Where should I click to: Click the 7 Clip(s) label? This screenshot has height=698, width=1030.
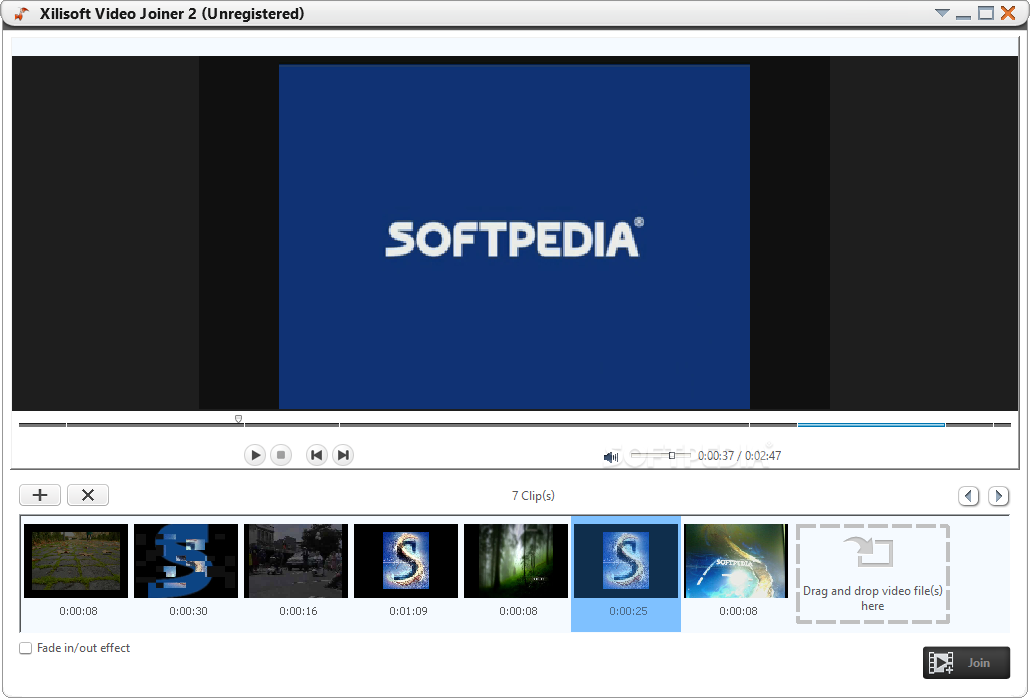(533, 496)
